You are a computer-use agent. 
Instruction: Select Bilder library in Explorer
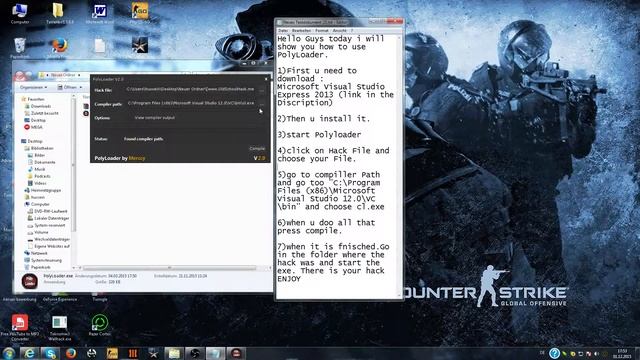(x=36, y=155)
